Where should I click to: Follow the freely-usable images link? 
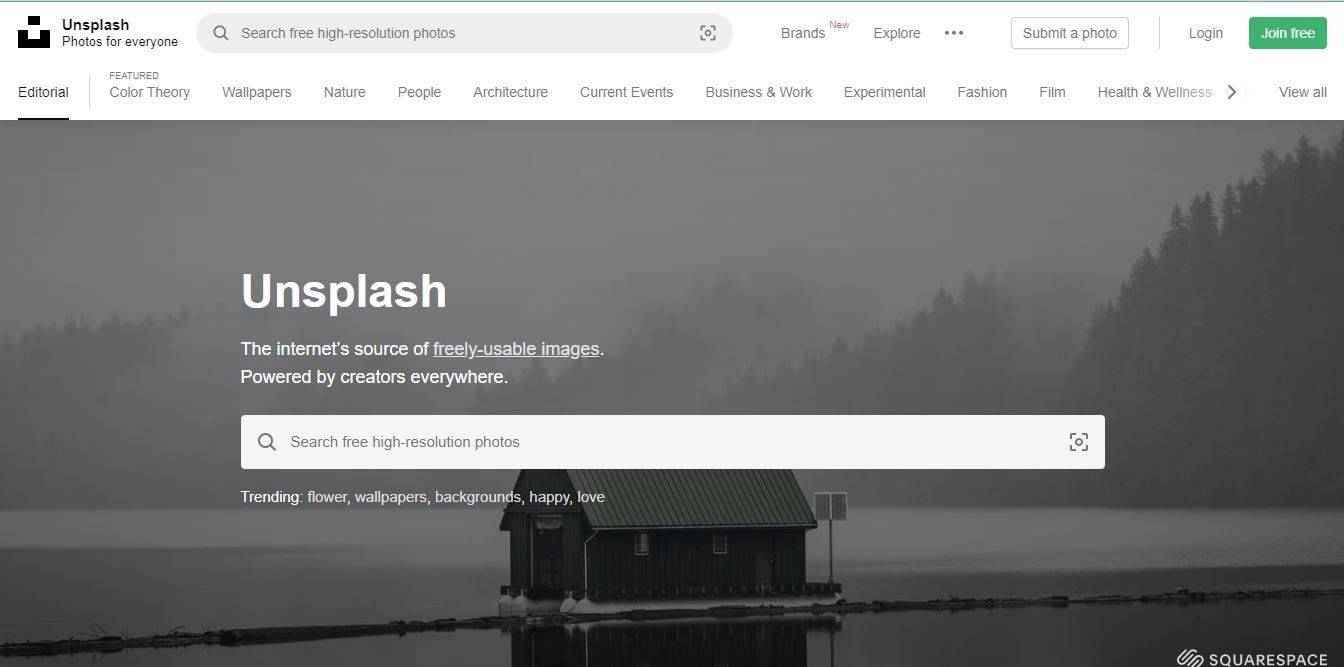(x=516, y=349)
